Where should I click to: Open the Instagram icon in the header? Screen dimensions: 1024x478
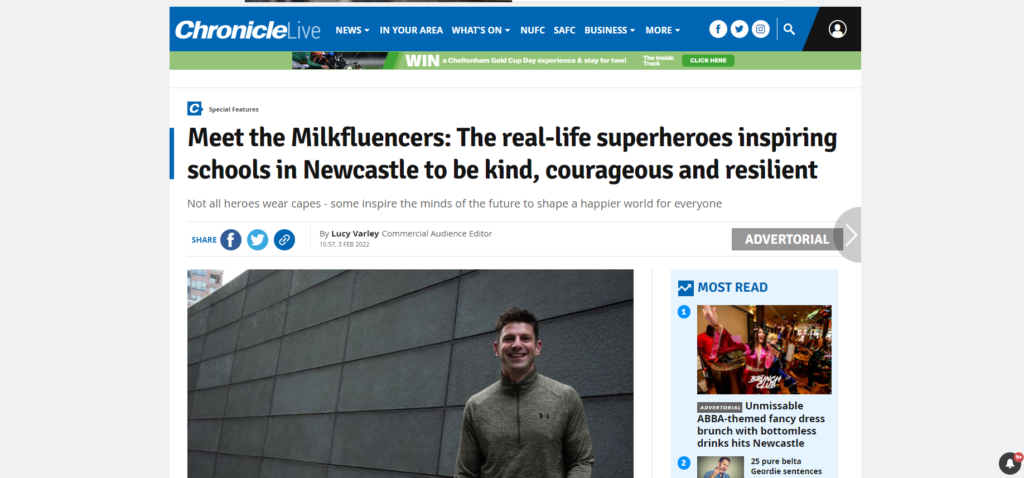[760, 29]
